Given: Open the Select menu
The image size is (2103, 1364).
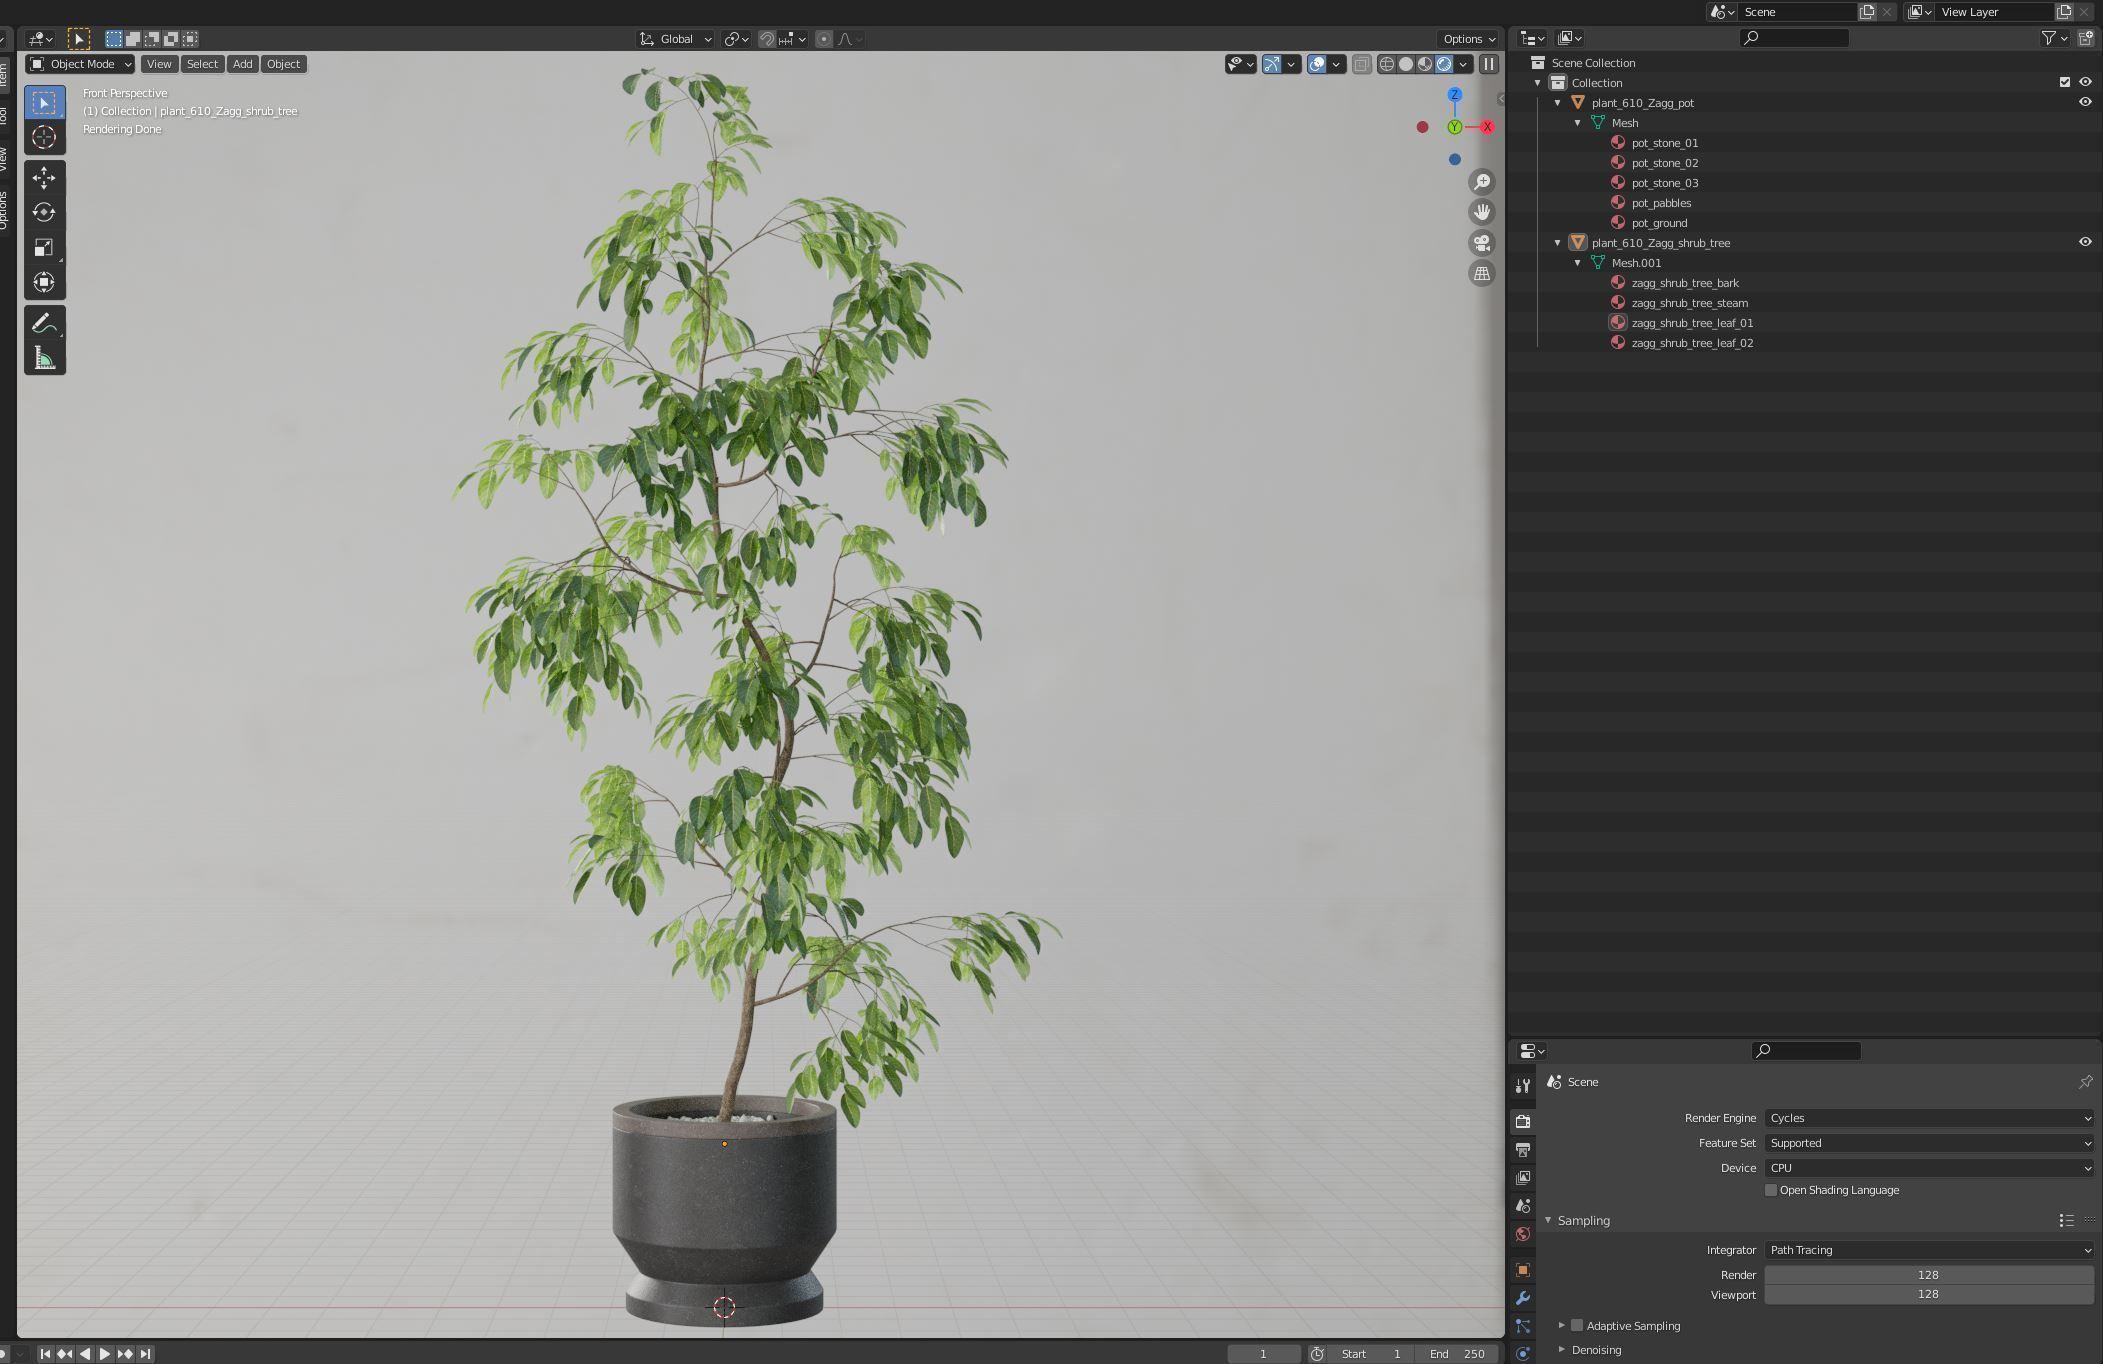Looking at the screenshot, I should click(202, 64).
